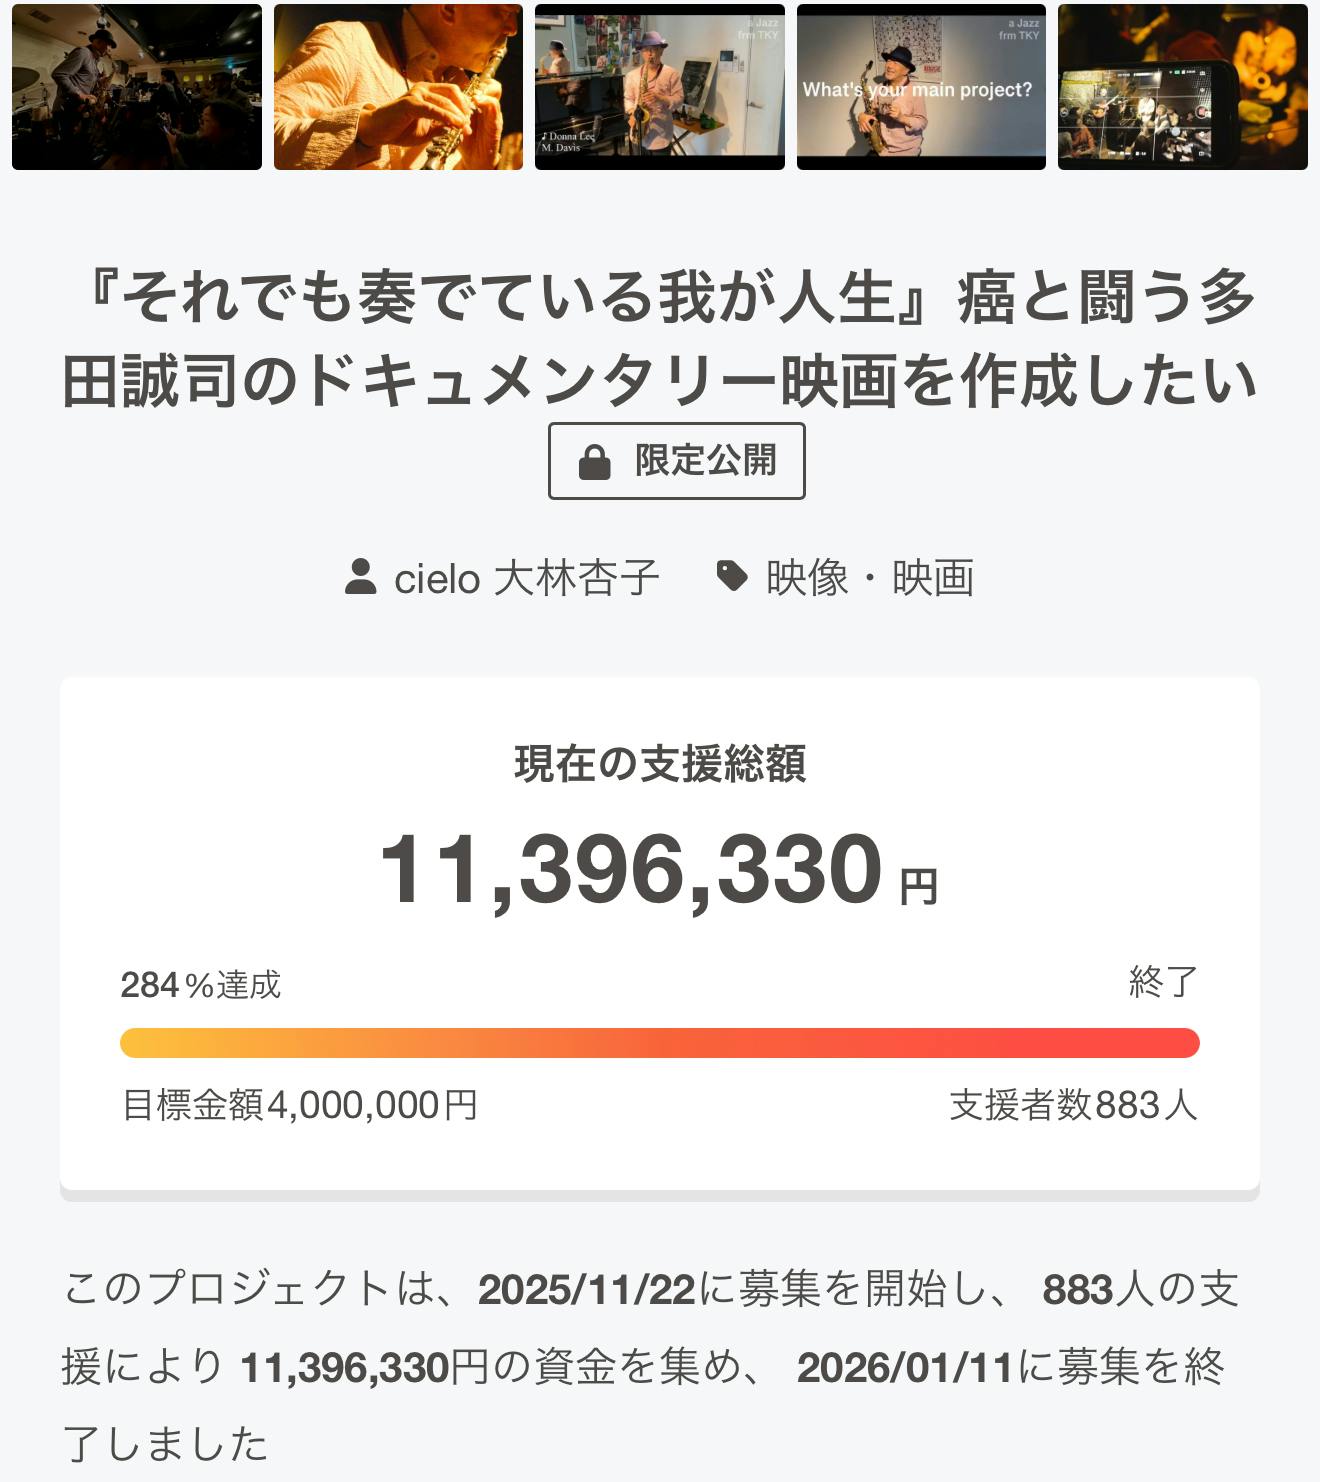Screen dimensions: 1320x1482
Task: Open the 映像・映画 category link
Action: click(869, 578)
